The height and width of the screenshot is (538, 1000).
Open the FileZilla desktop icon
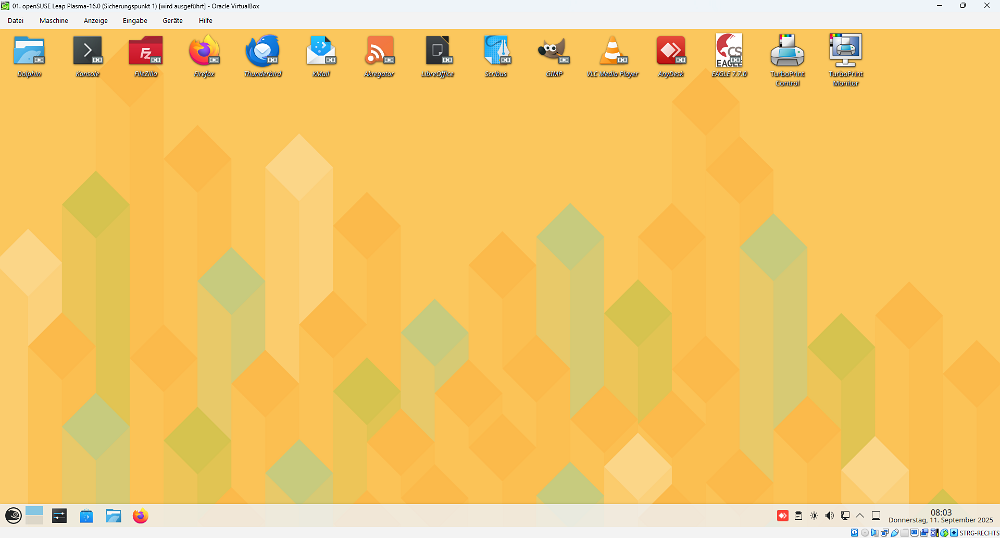(146, 51)
